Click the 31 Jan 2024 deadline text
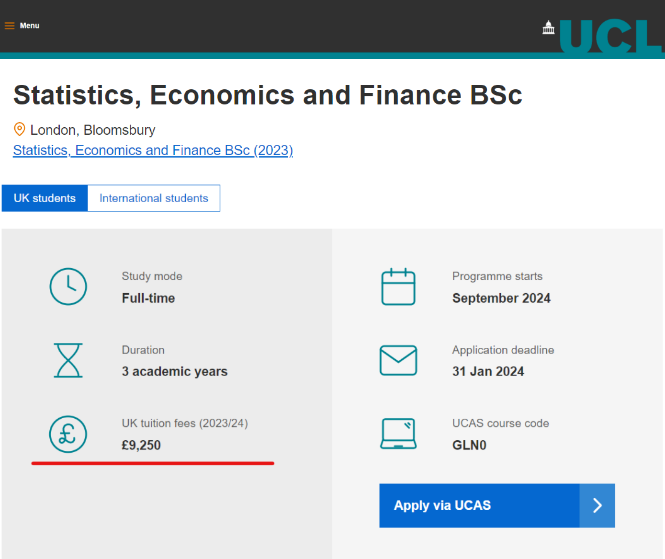The width and height of the screenshot is (665, 559). tap(488, 371)
